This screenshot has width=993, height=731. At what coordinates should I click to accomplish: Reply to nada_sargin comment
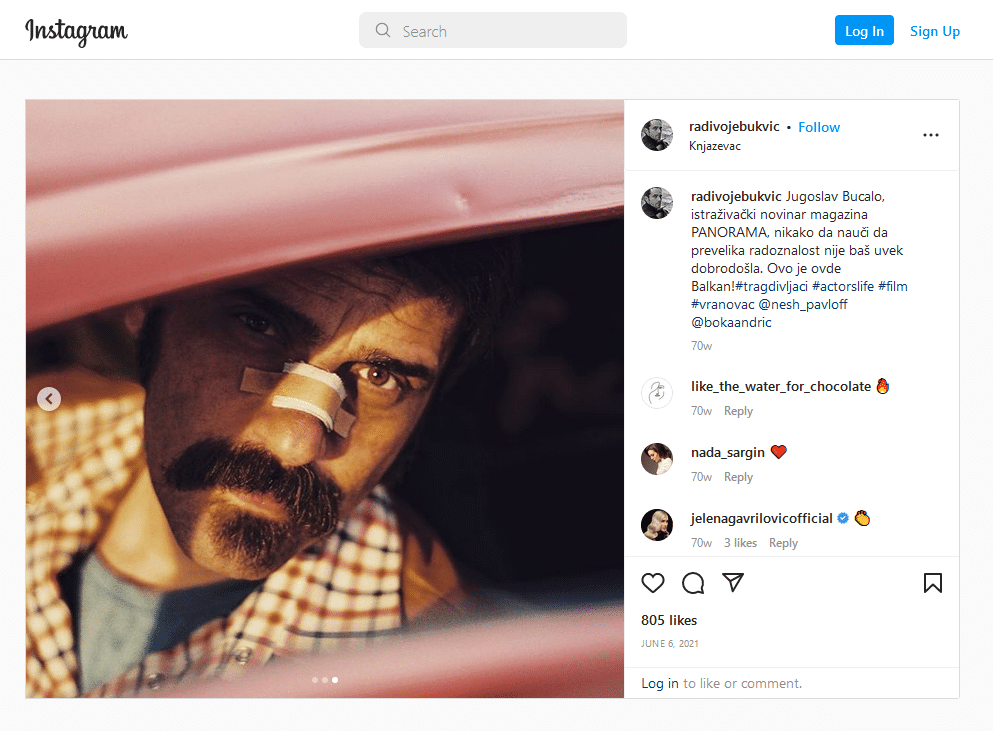click(738, 477)
